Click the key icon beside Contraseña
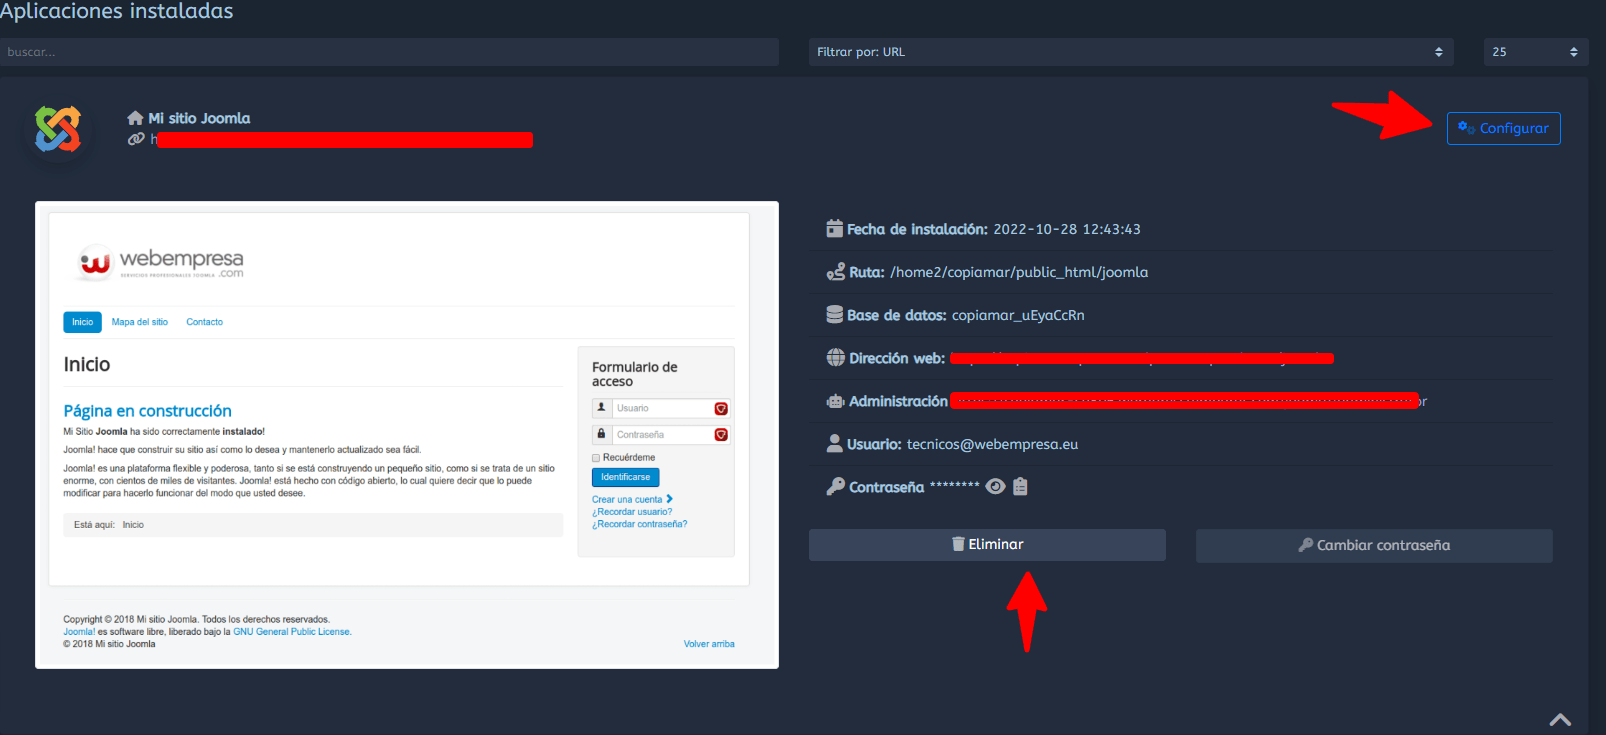1606x735 pixels. point(835,486)
